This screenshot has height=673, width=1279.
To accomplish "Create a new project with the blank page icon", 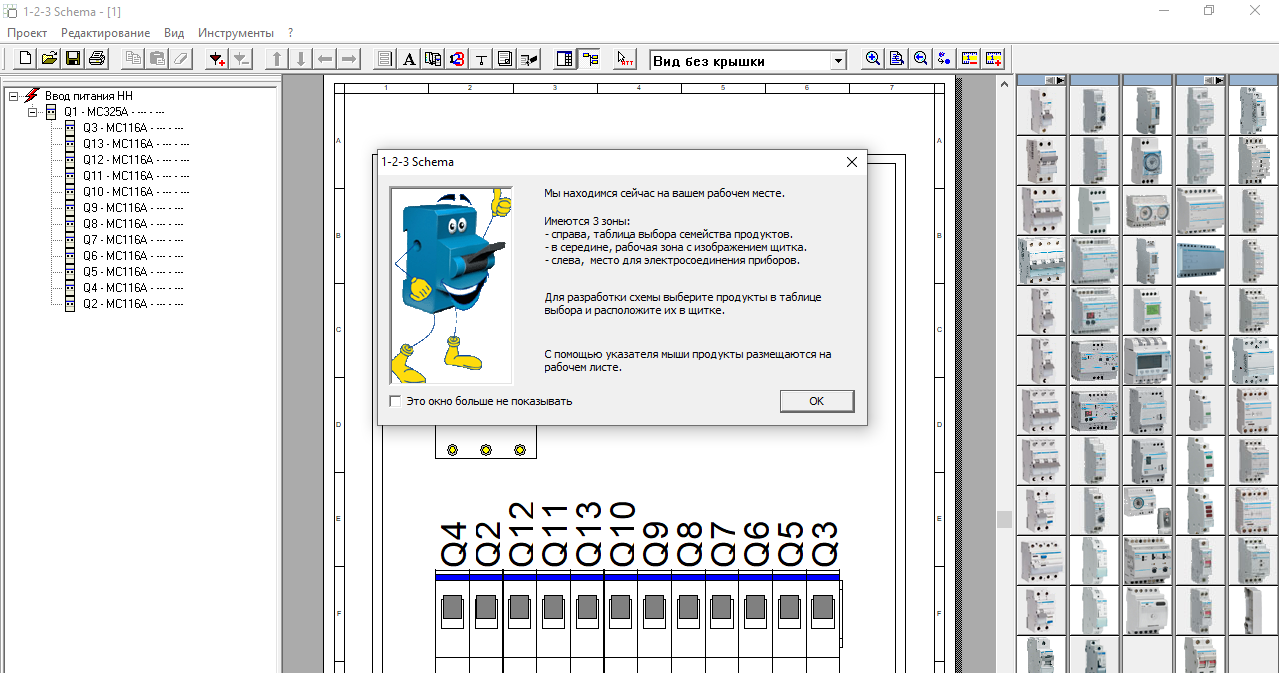I will [26, 59].
